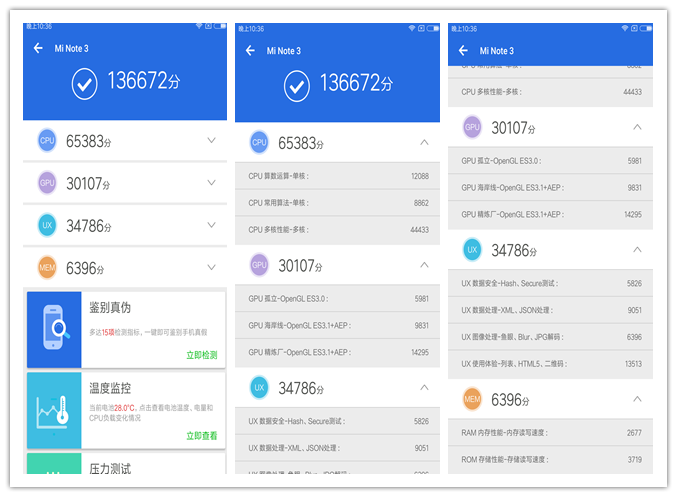Collapse the MEM section in right screen

(x=637, y=399)
